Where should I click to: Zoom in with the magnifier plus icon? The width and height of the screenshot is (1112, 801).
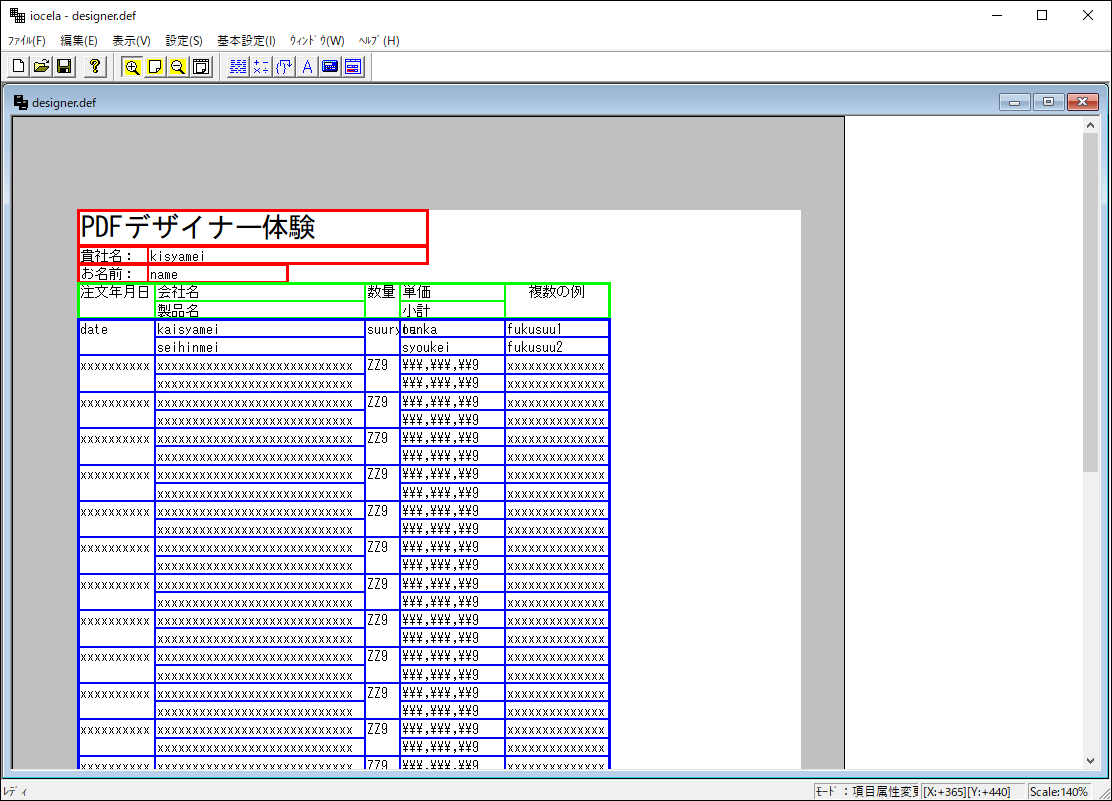[132, 67]
